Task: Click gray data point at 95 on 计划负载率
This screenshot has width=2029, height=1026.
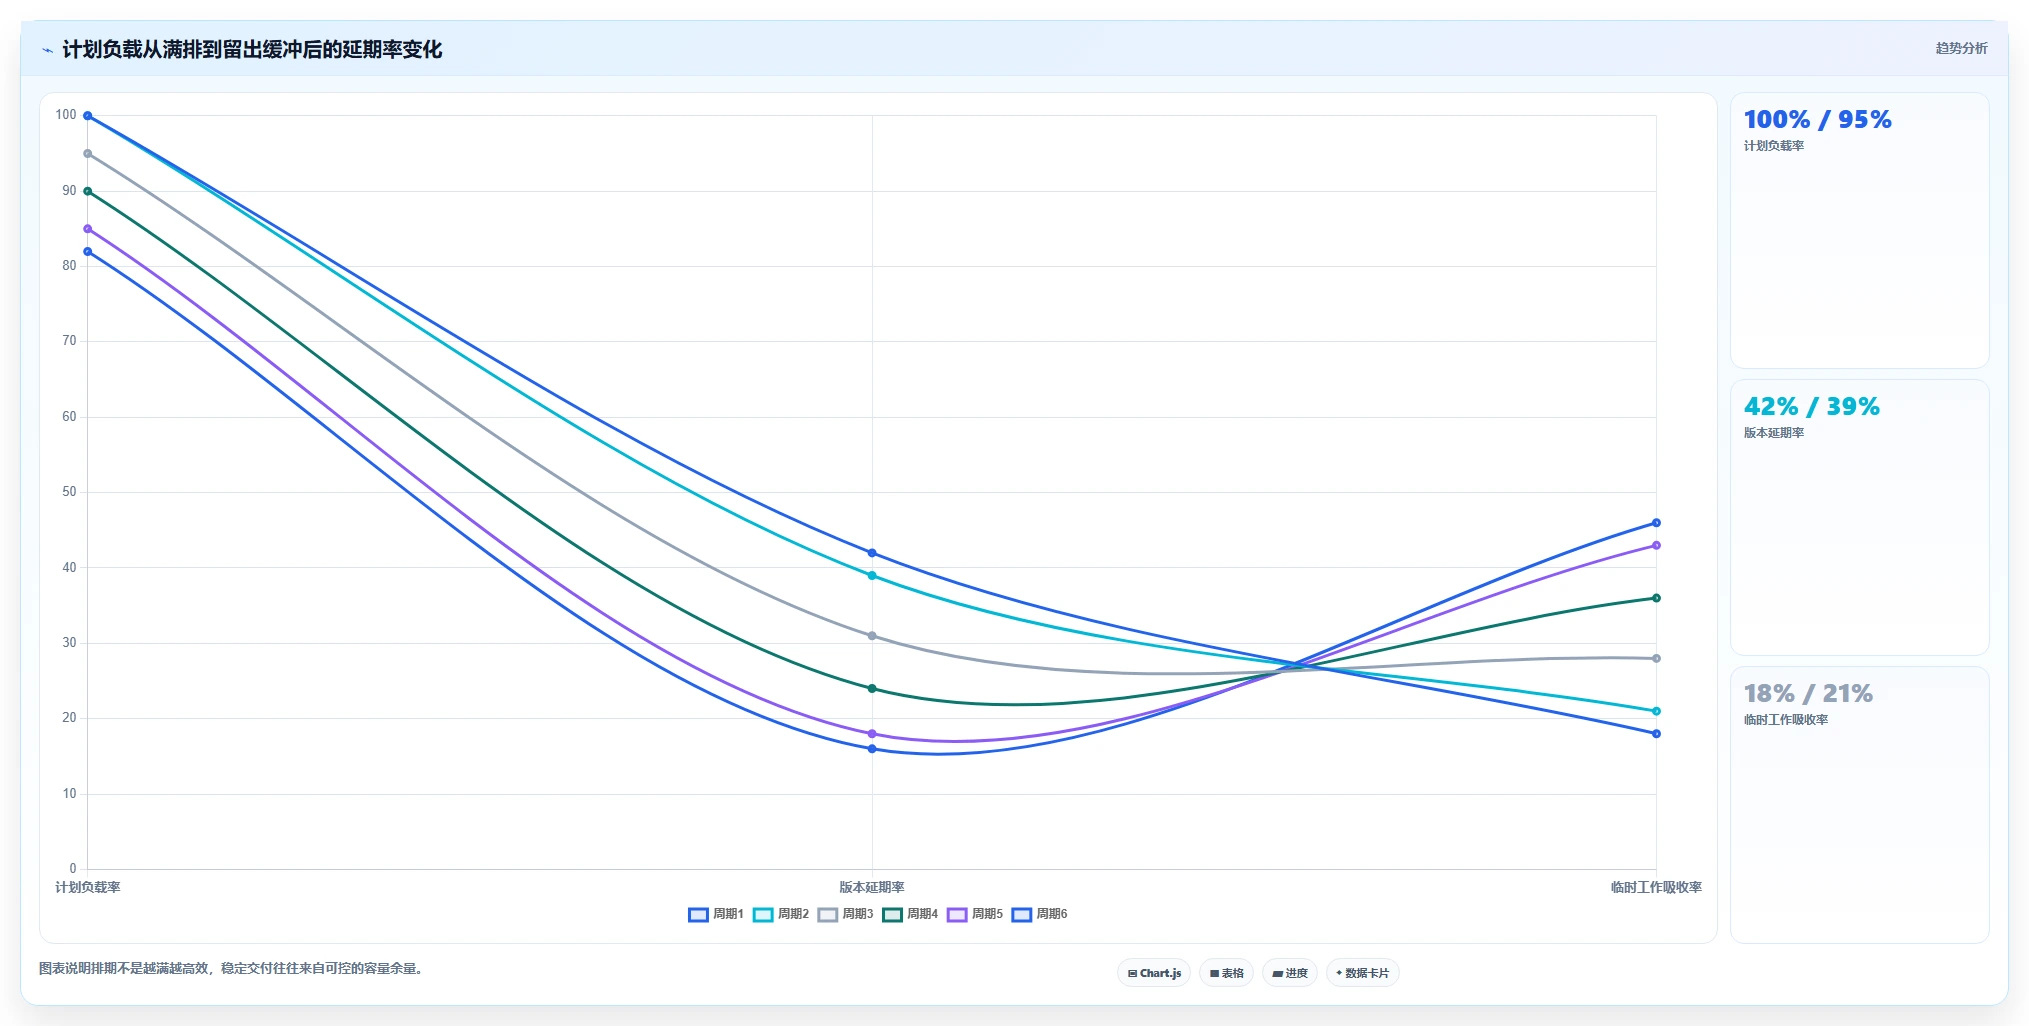Action: click(x=88, y=154)
